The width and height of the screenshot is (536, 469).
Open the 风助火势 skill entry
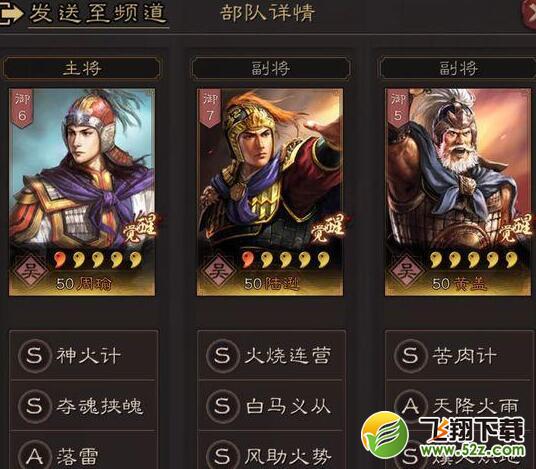click(271, 451)
